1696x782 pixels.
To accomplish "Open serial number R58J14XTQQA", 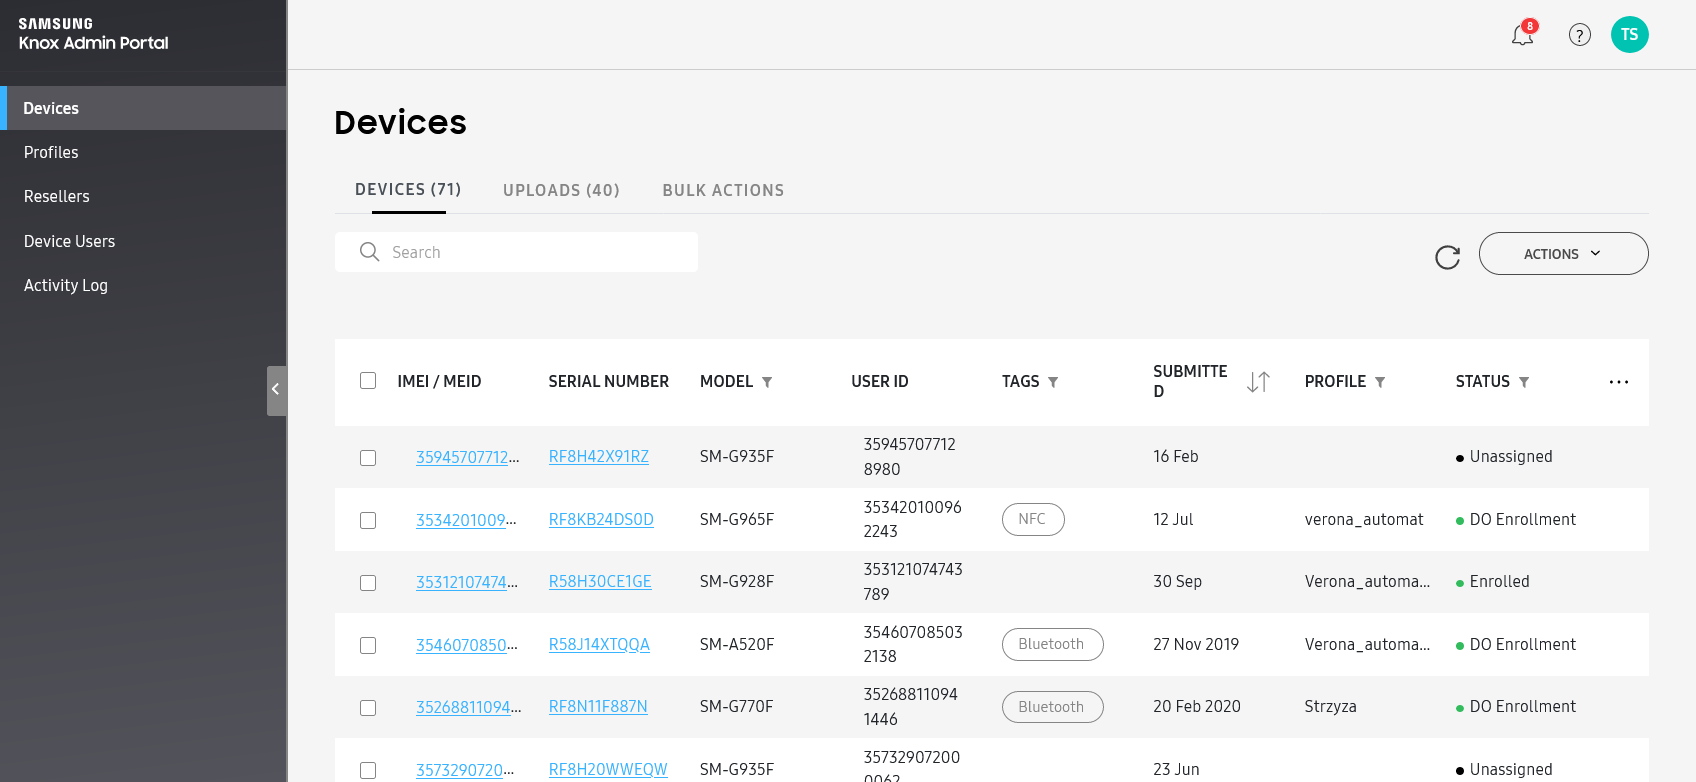I will coord(599,644).
